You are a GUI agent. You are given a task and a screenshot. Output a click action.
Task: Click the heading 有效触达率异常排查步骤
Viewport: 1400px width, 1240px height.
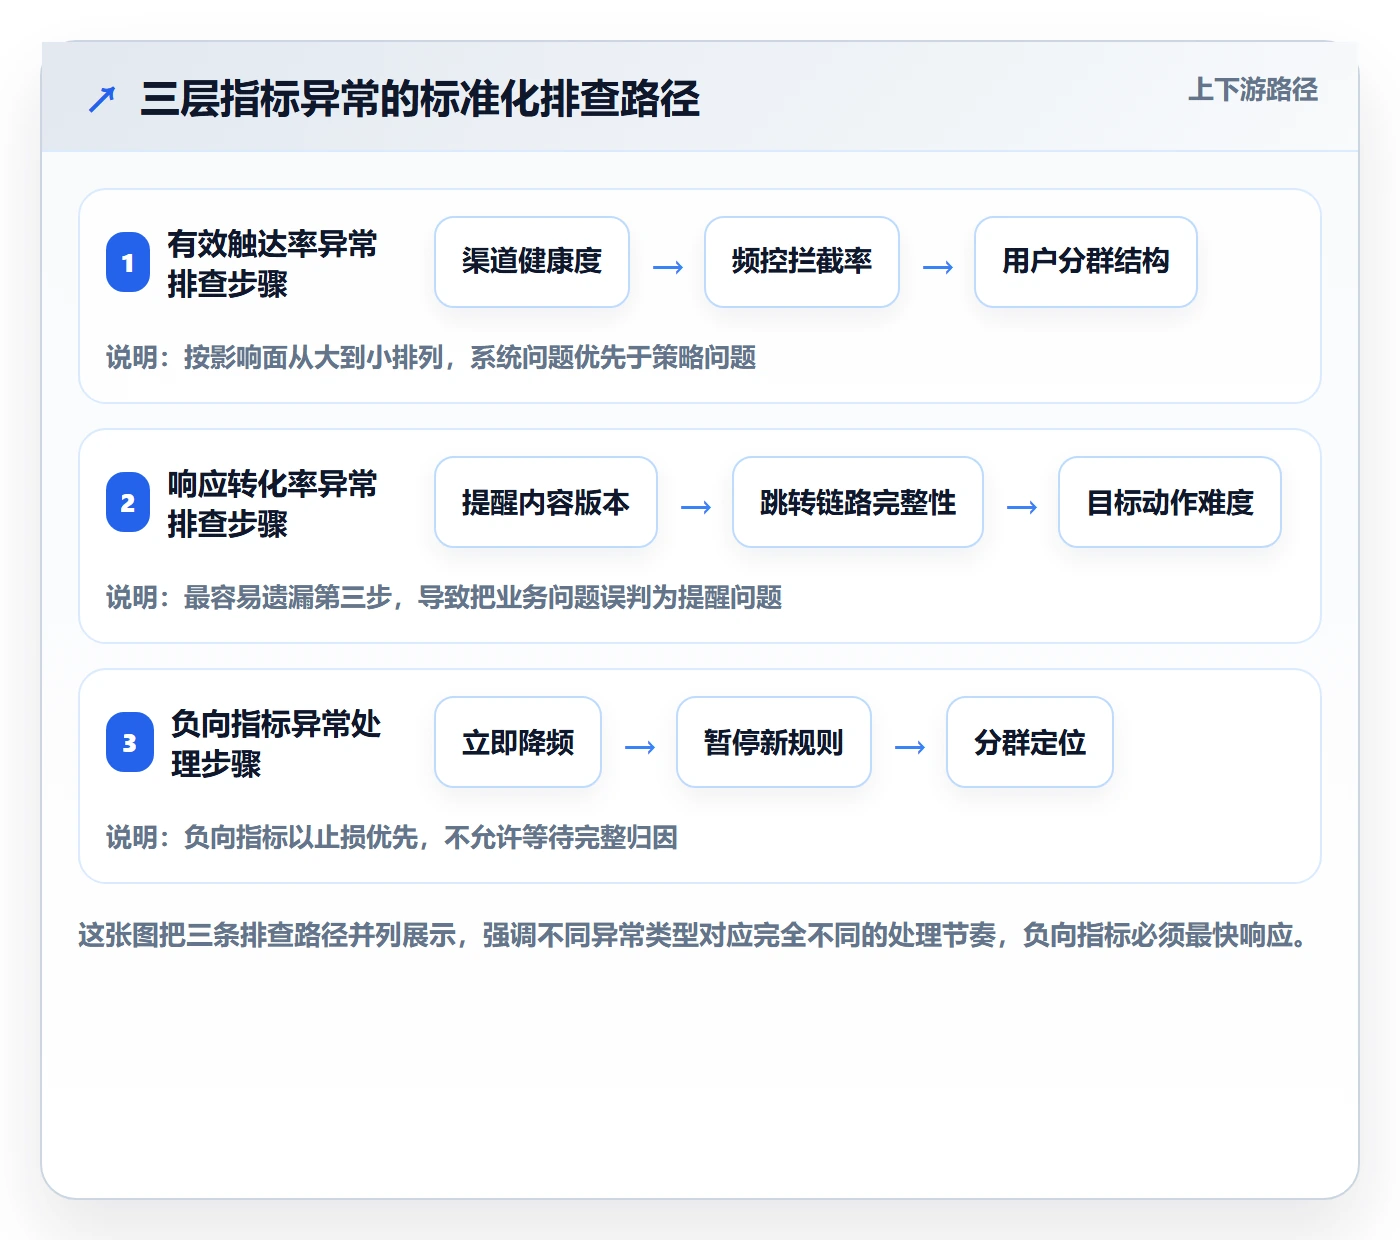pos(272,263)
